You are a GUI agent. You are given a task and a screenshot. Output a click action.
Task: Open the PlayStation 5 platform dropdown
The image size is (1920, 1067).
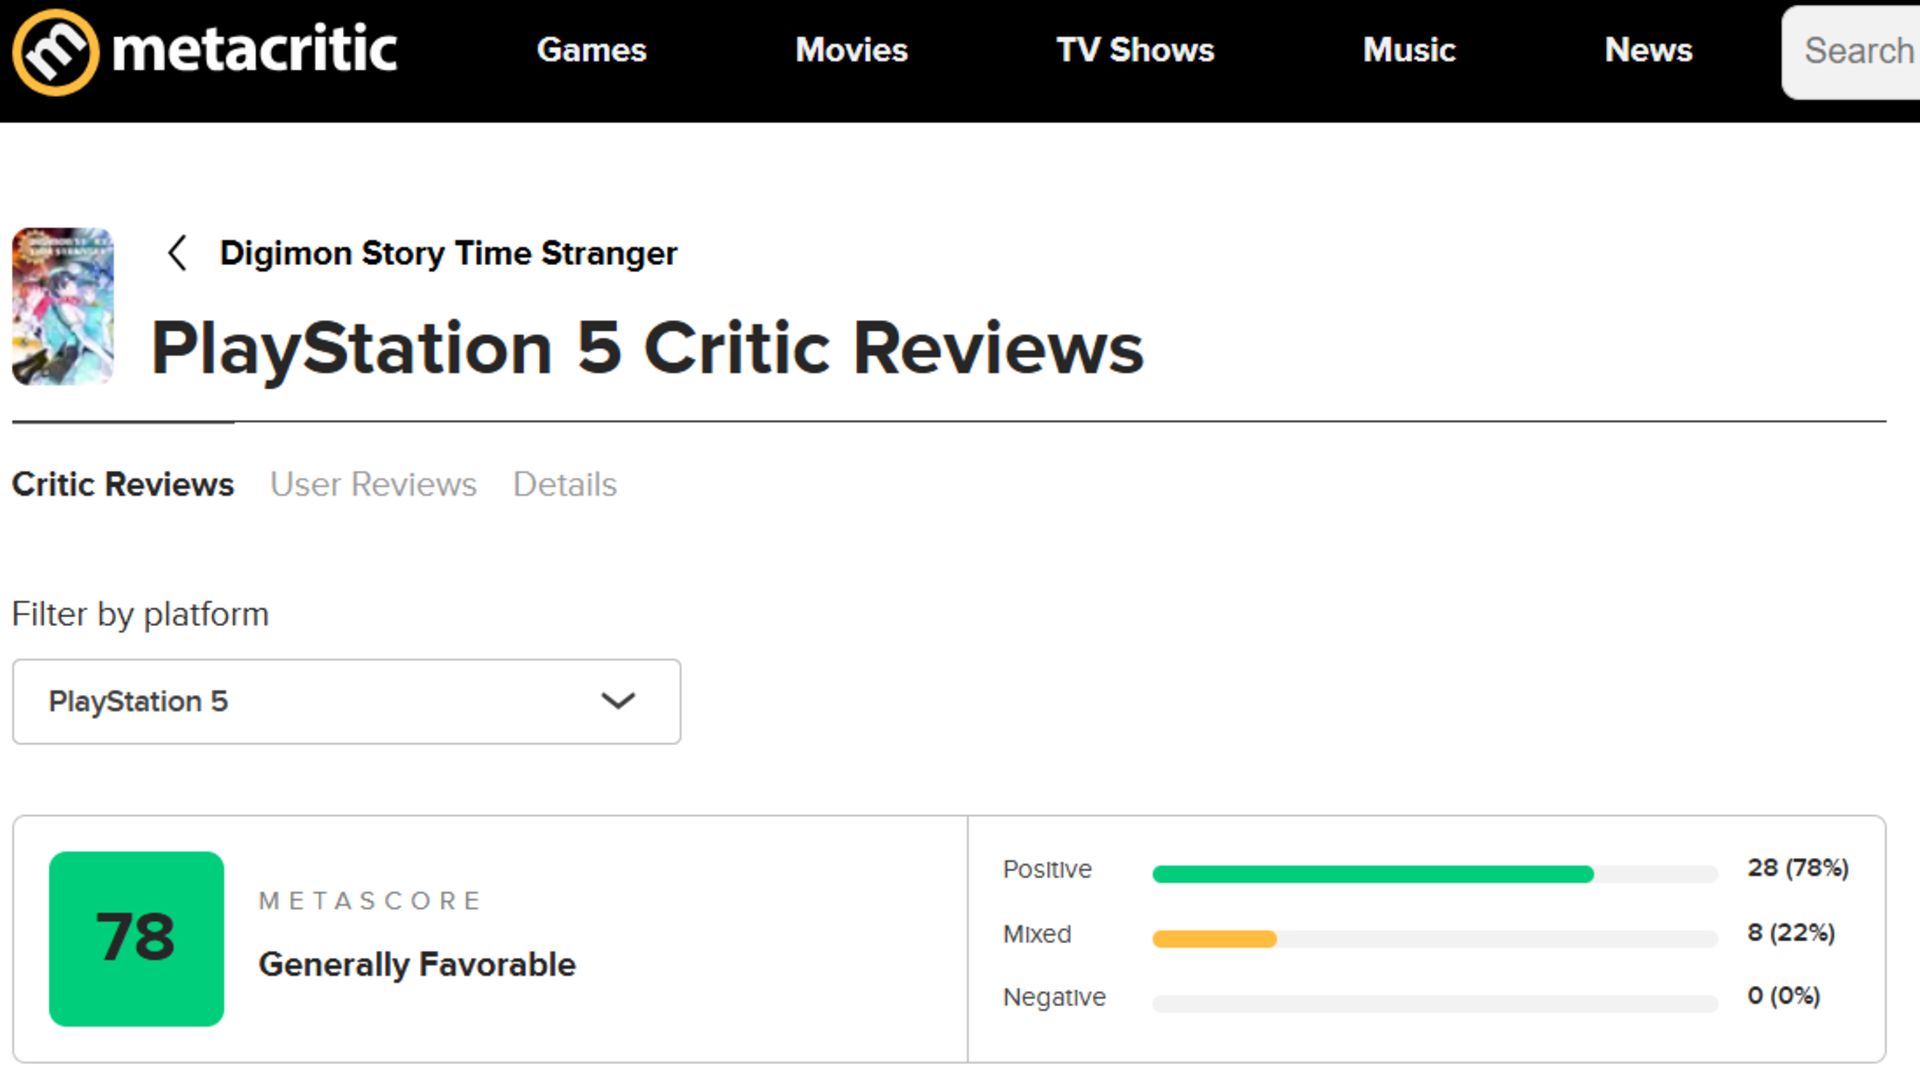tap(345, 701)
